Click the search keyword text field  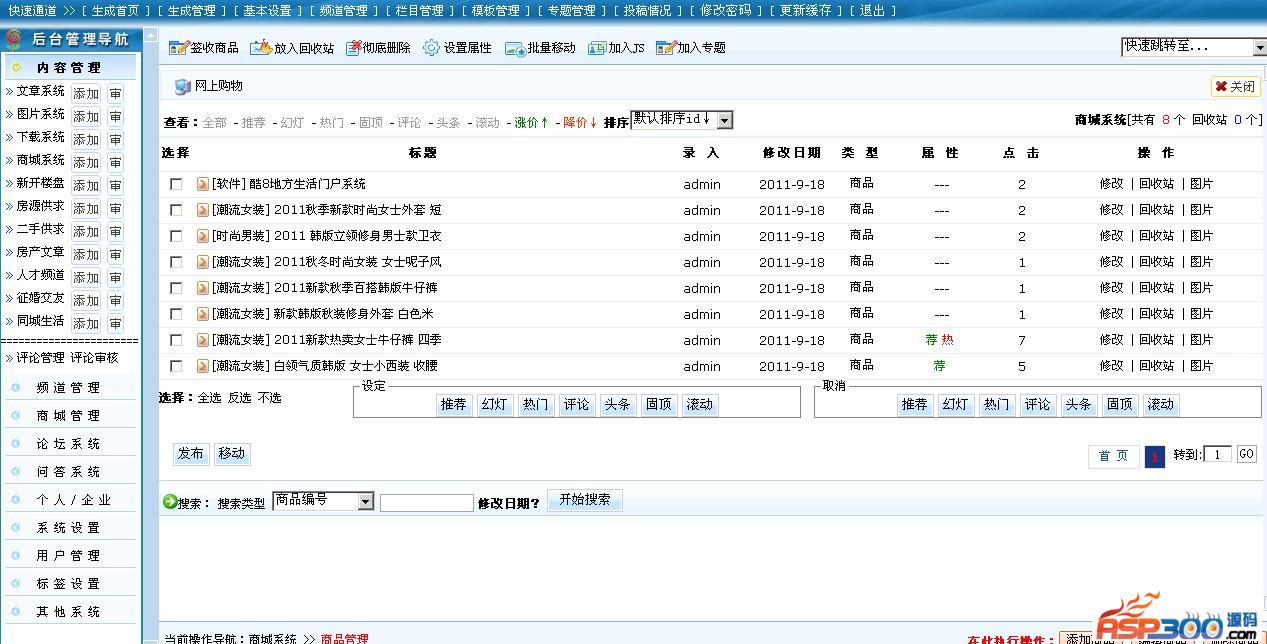(x=427, y=503)
